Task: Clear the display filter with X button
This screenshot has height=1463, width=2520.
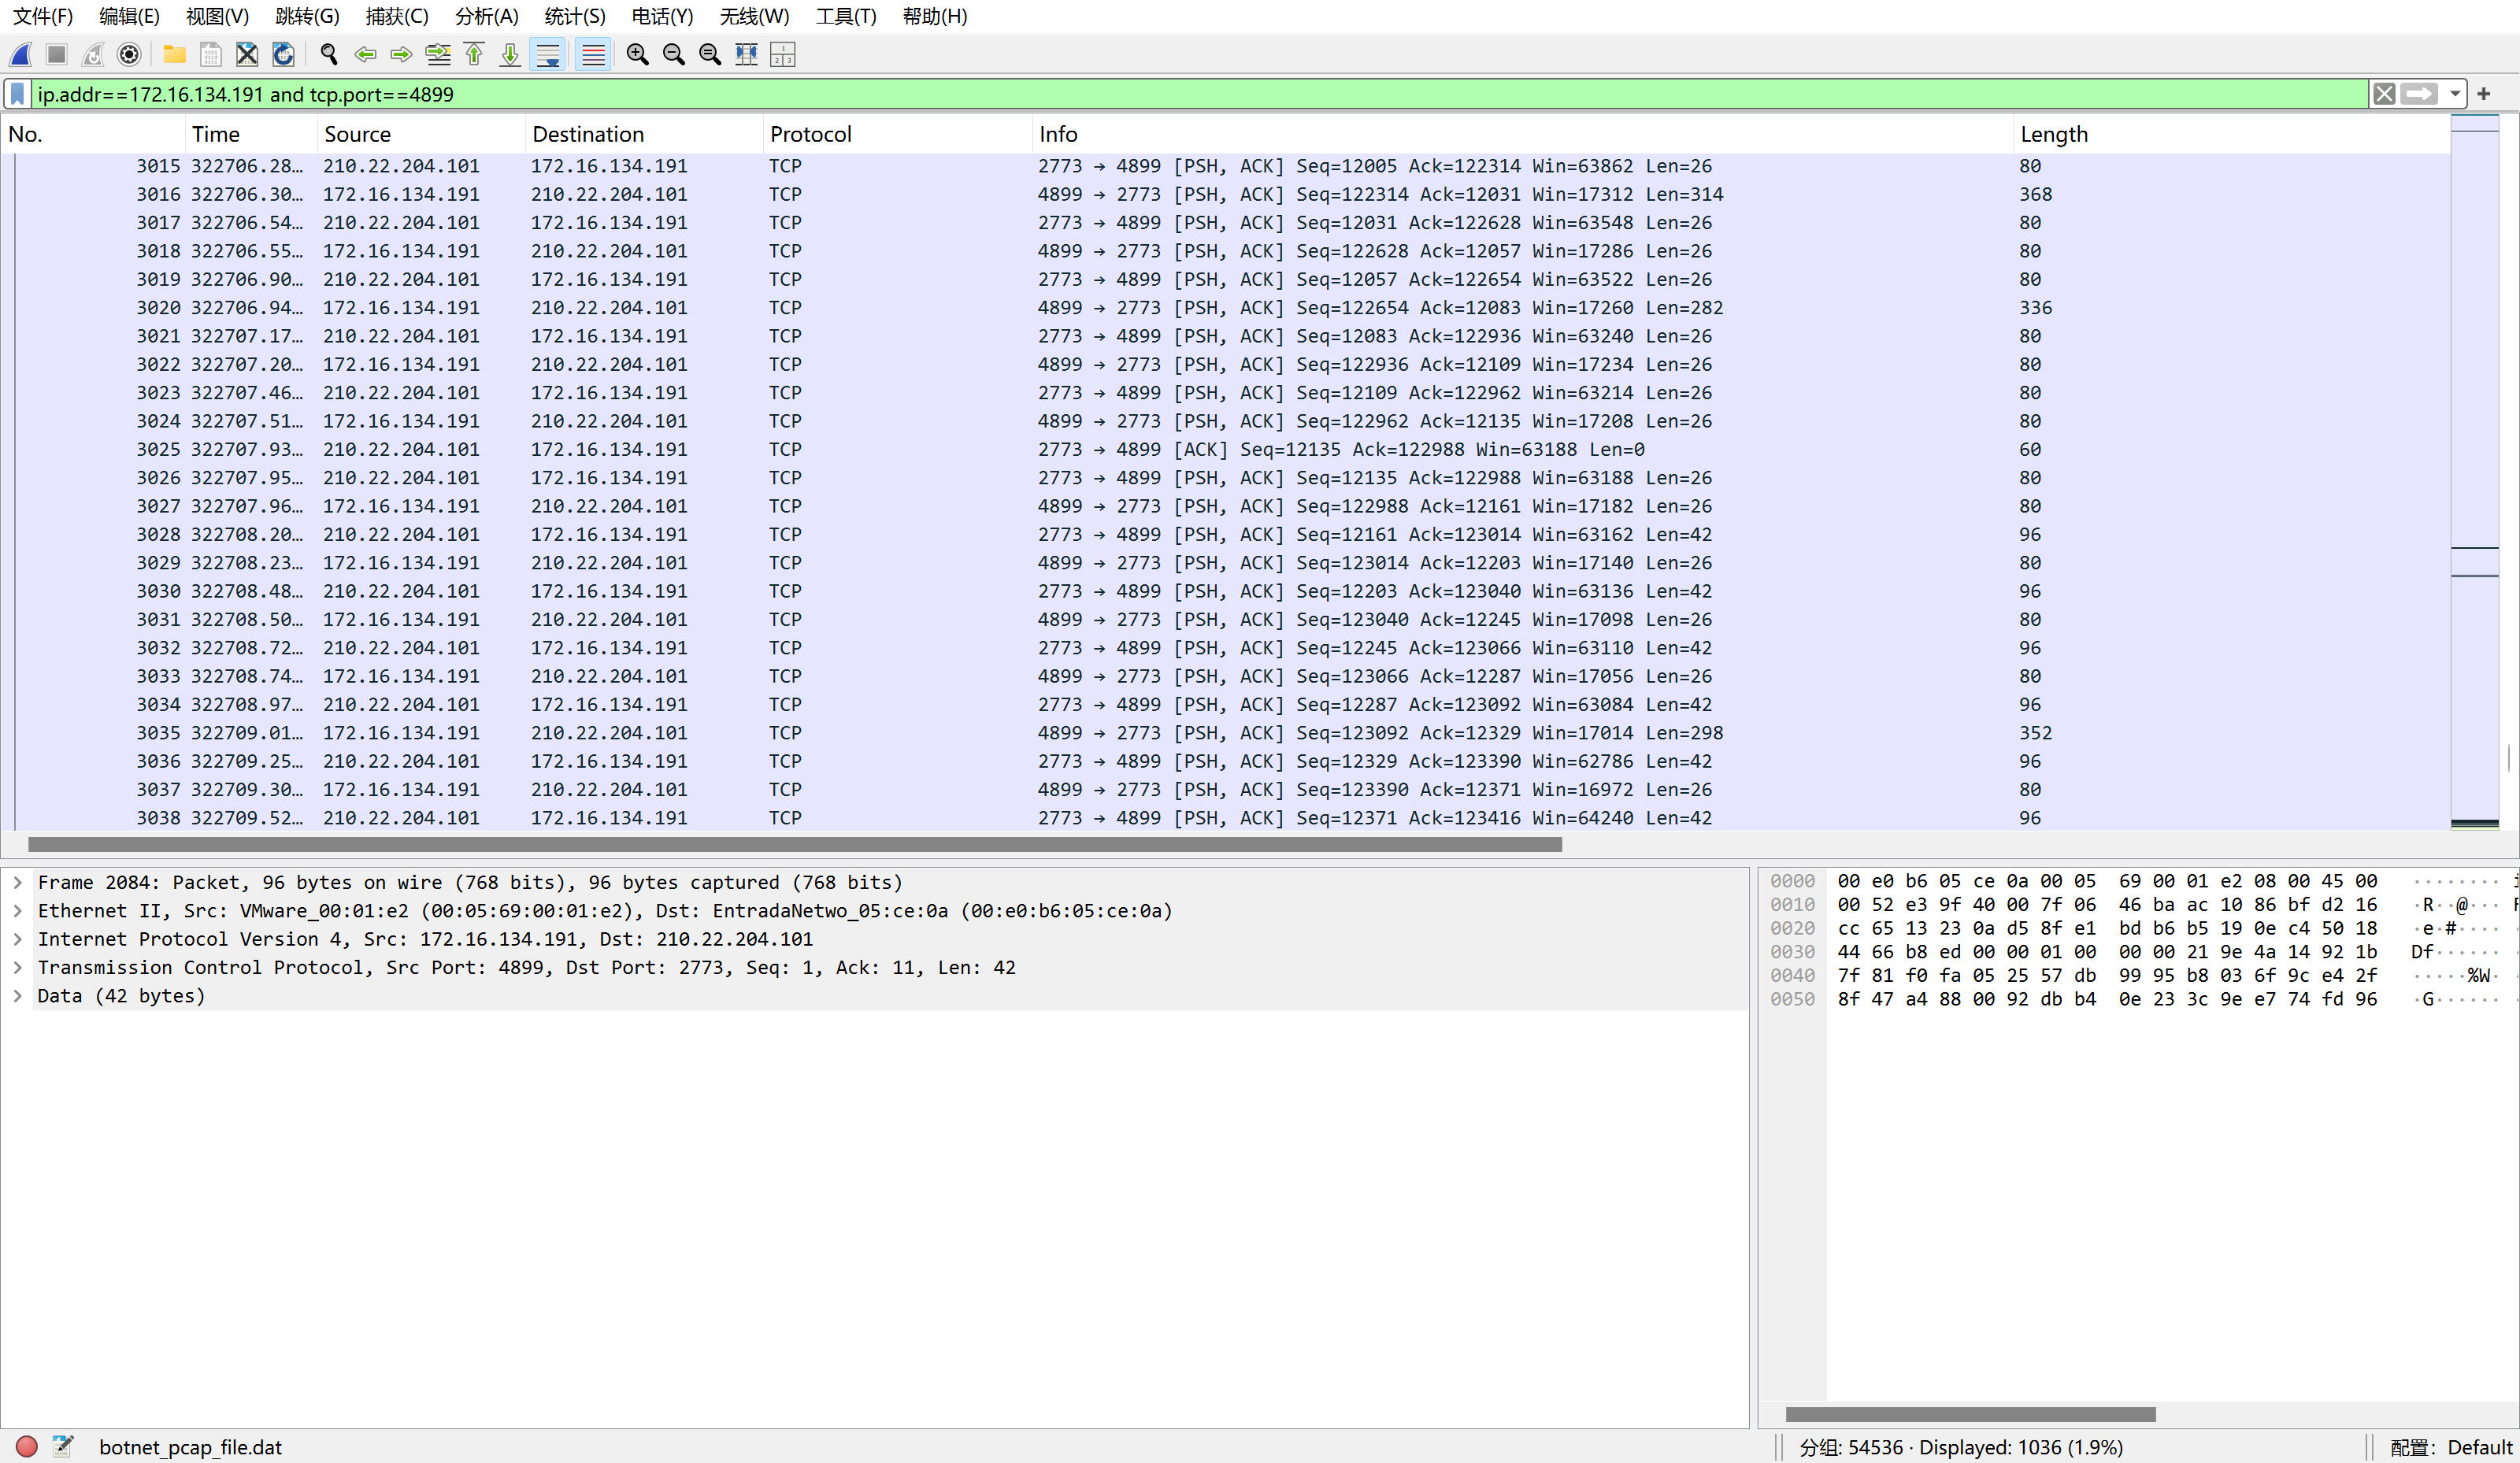Action: point(2384,94)
